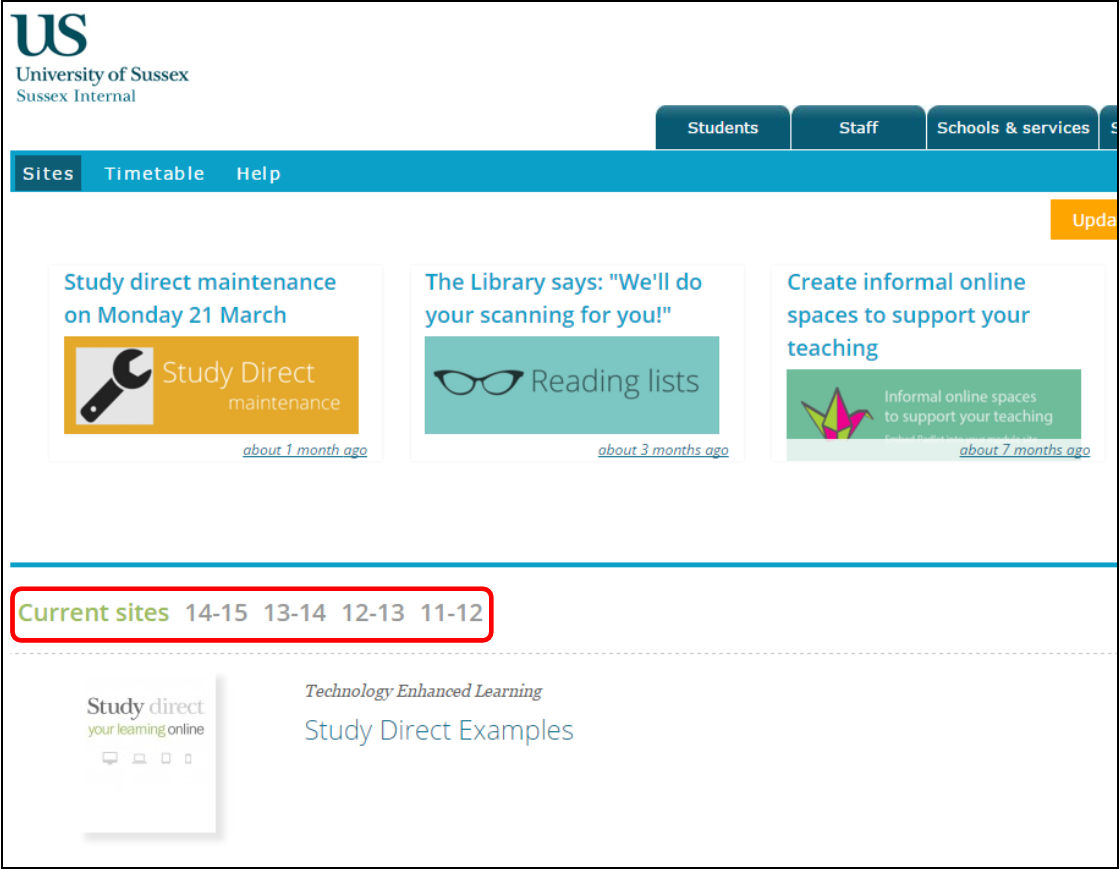Show sites from 13-14
This screenshot has width=1120, height=870.
(x=294, y=613)
